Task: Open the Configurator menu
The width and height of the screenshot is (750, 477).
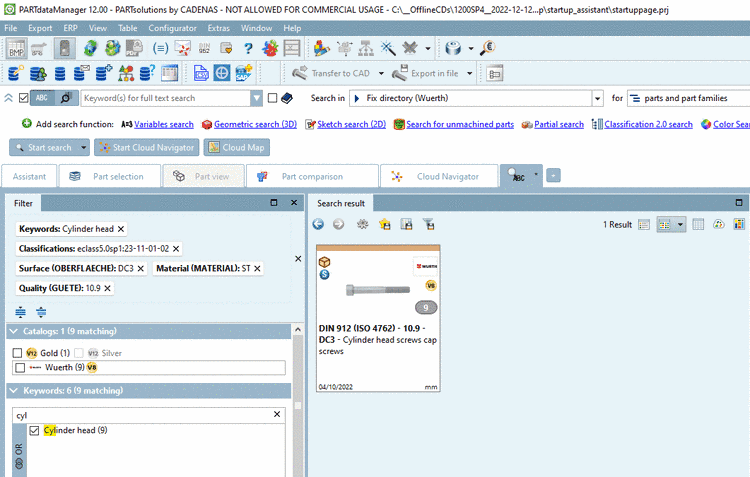Action: coord(172,28)
